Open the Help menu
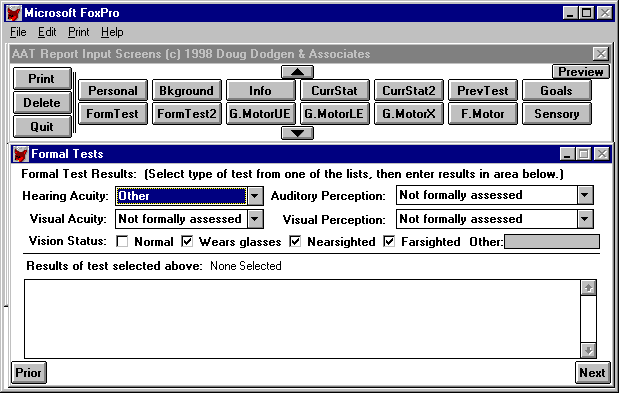619x393 pixels. (x=112, y=32)
